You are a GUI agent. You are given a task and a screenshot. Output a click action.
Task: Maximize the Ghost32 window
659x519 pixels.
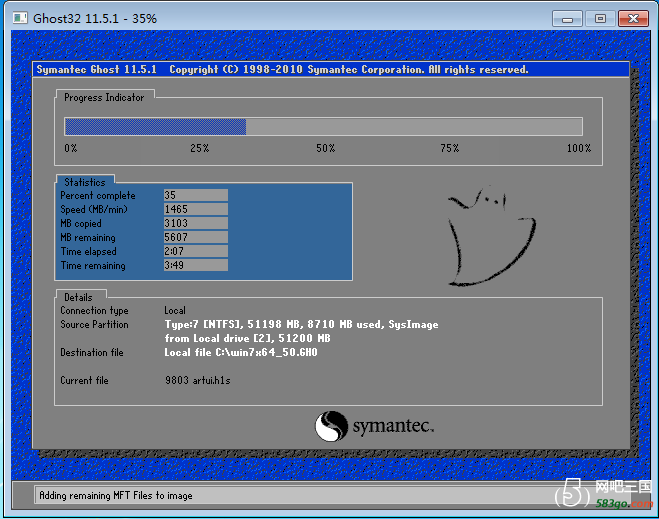tap(600, 19)
